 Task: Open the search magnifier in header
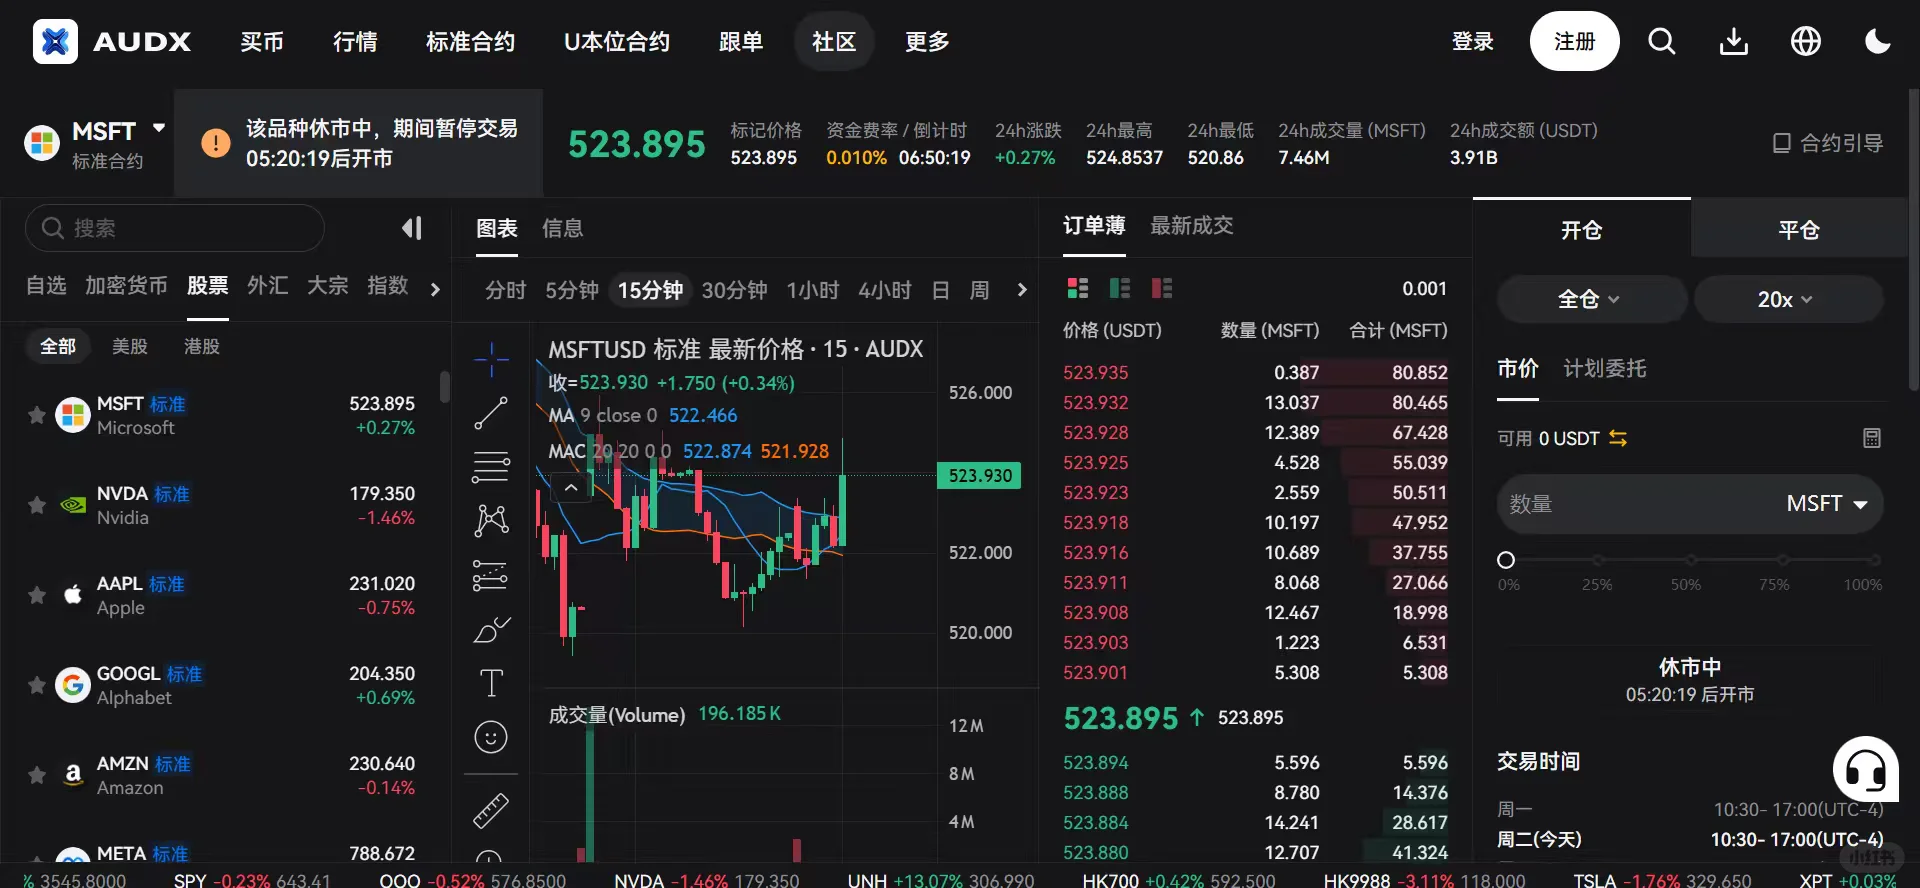[x=1662, y=41]
